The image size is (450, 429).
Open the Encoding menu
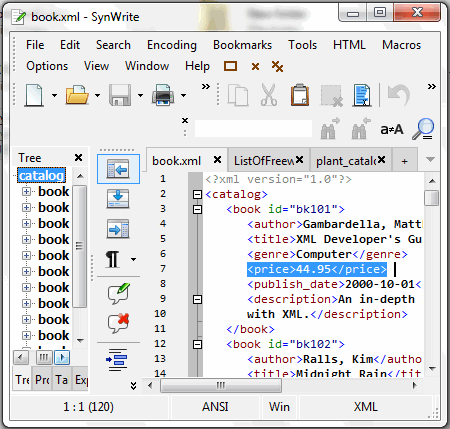pyautogui.click(x=172, y=45)
